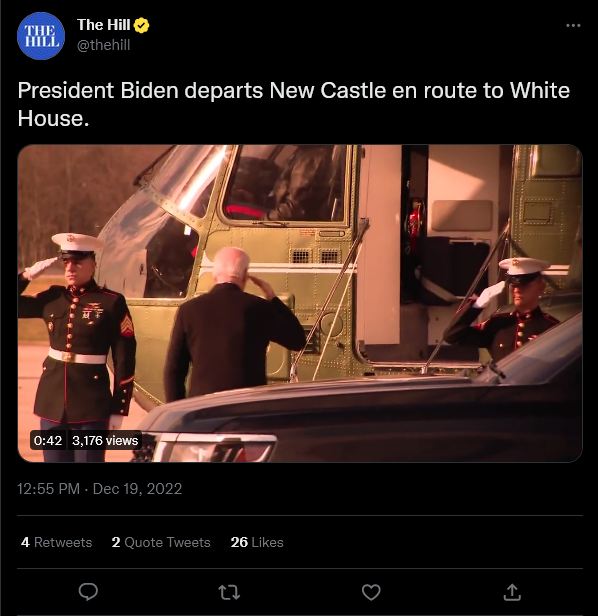
Task: Open the 12:55 PM timestamp link
Action: click(48, 489)
